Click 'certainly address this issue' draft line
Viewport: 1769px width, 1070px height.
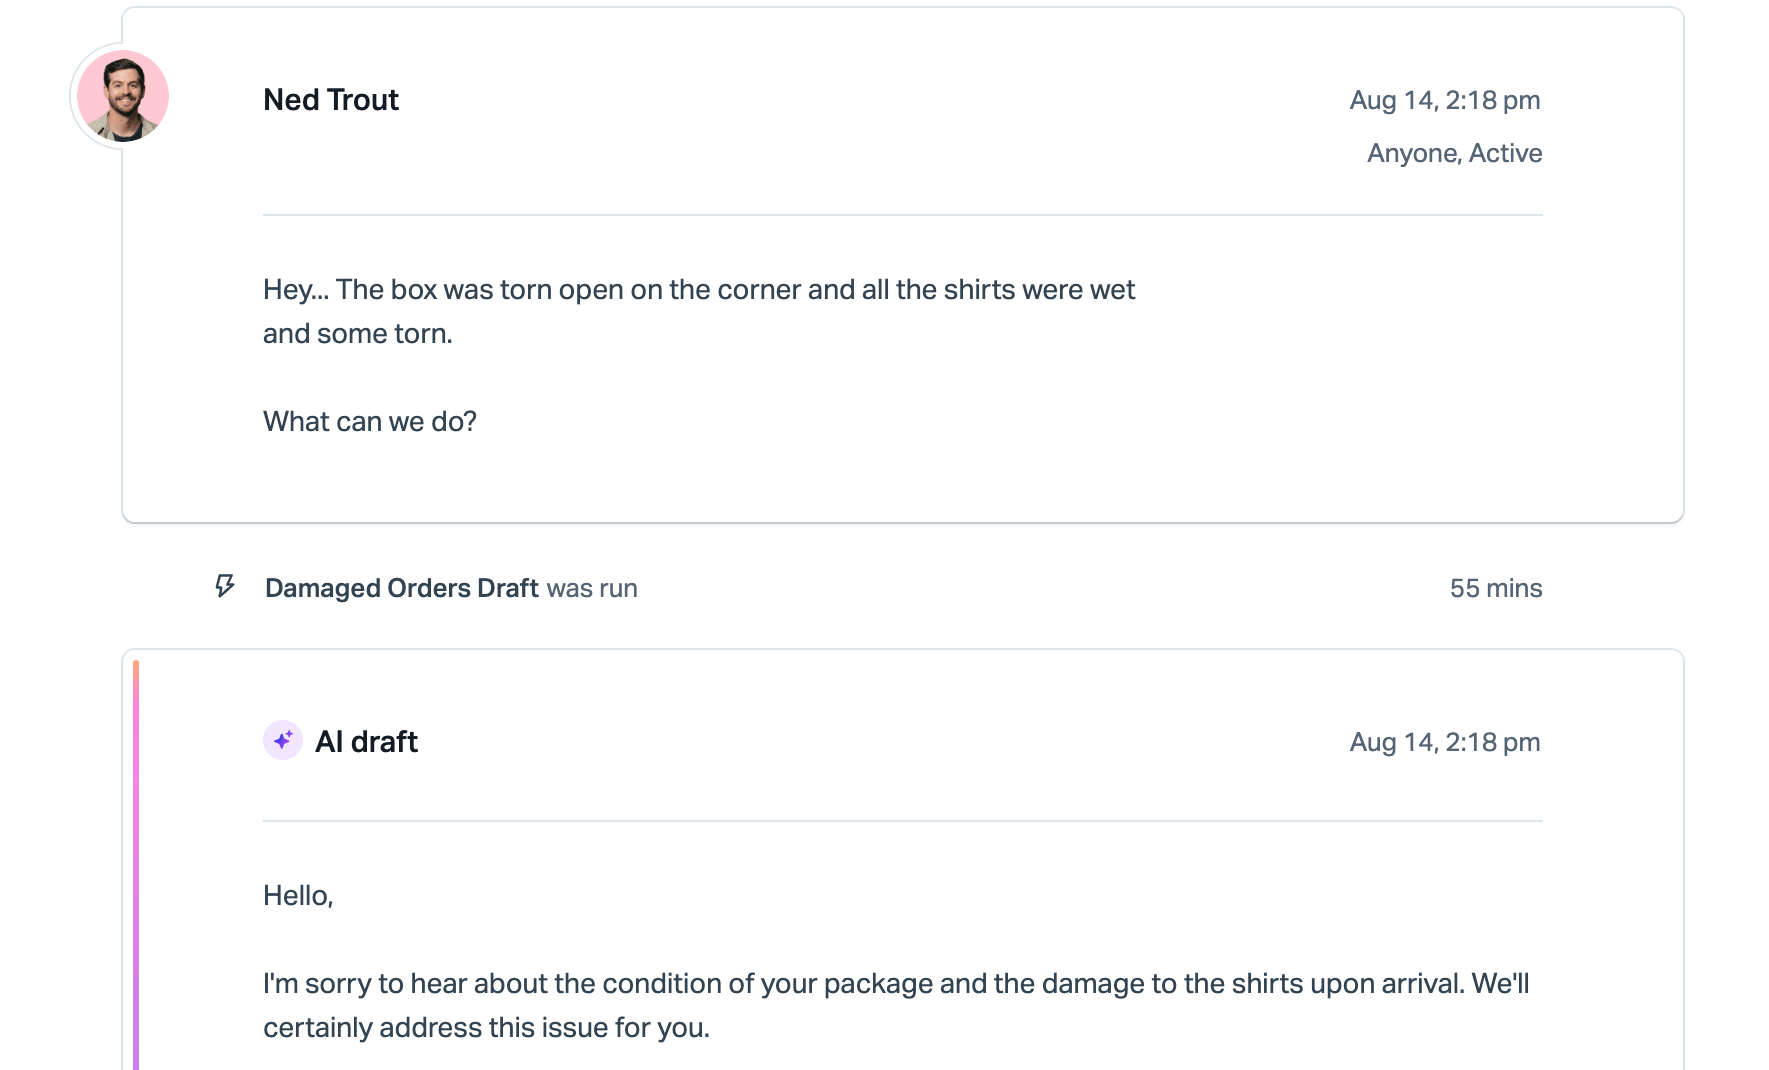(x=486, y=1027)
